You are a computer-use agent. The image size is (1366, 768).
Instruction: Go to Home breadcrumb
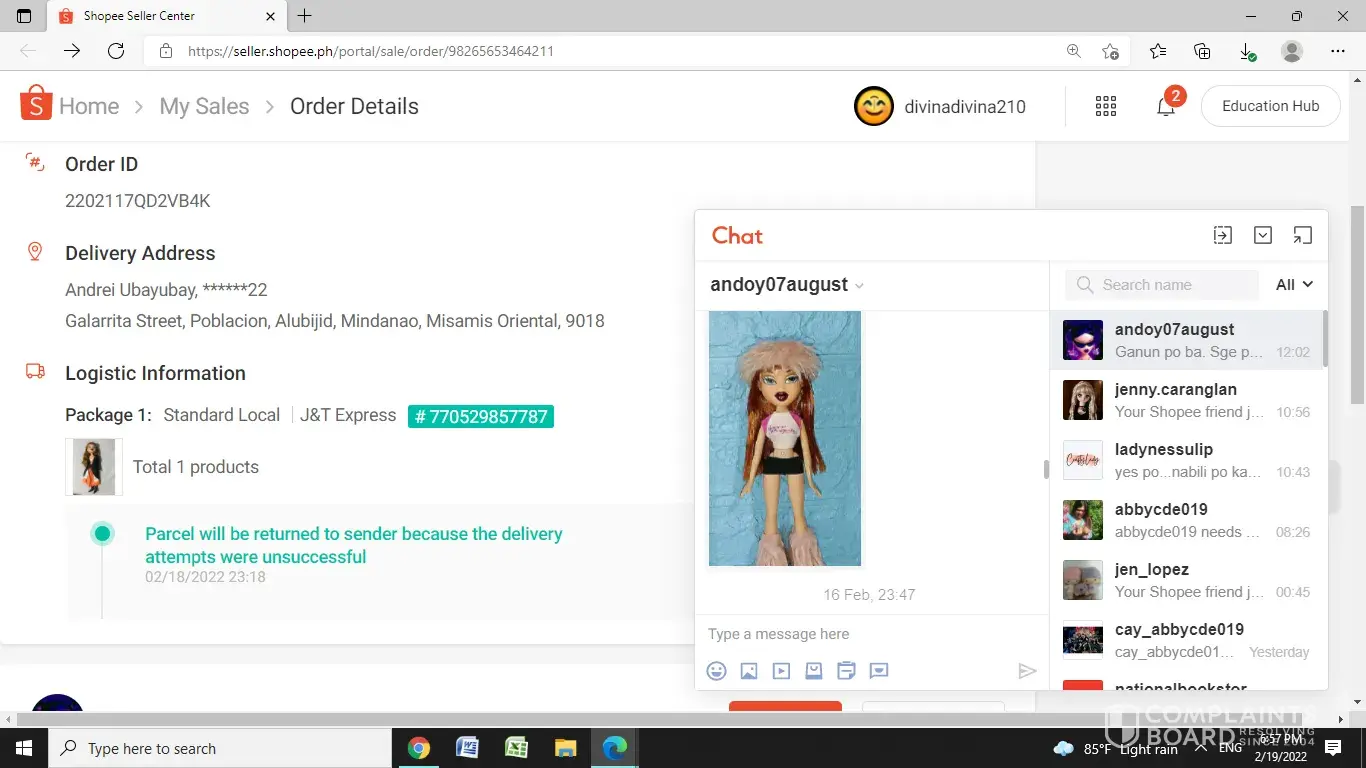click(x=89, y=106)
